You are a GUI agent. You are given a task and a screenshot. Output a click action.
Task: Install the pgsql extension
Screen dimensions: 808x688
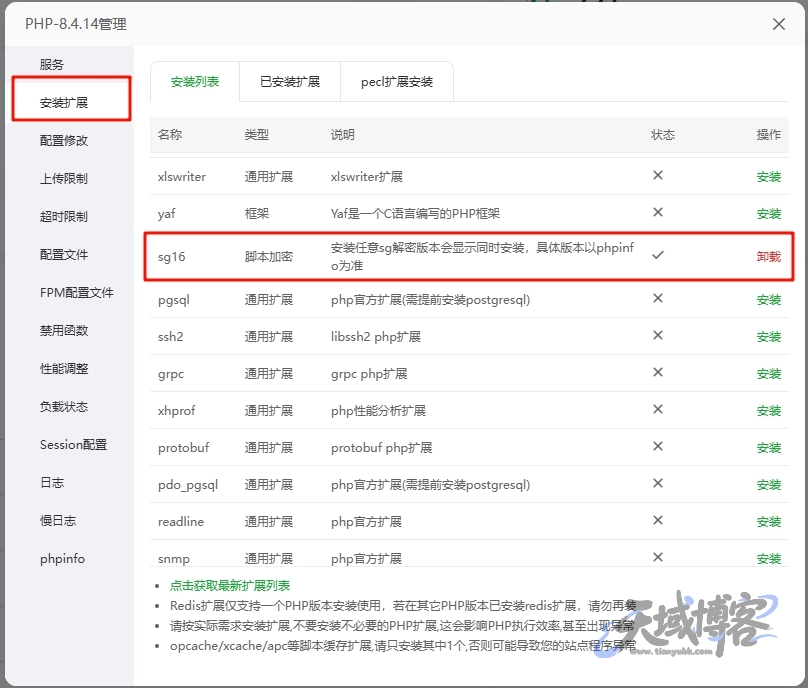(x=768, y=300)
